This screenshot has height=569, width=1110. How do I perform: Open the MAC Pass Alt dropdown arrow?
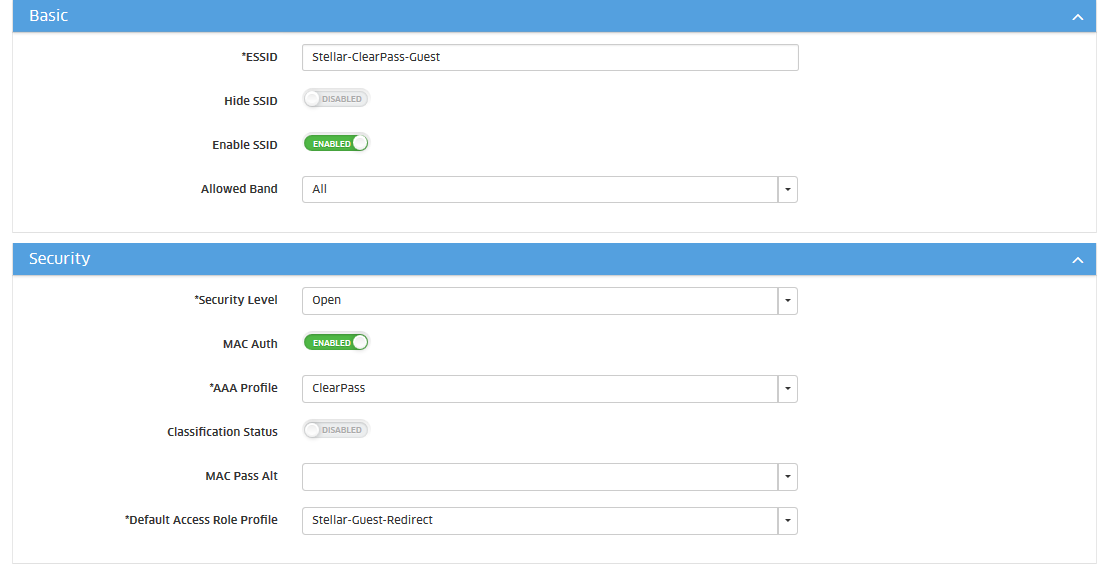(787, 477)
